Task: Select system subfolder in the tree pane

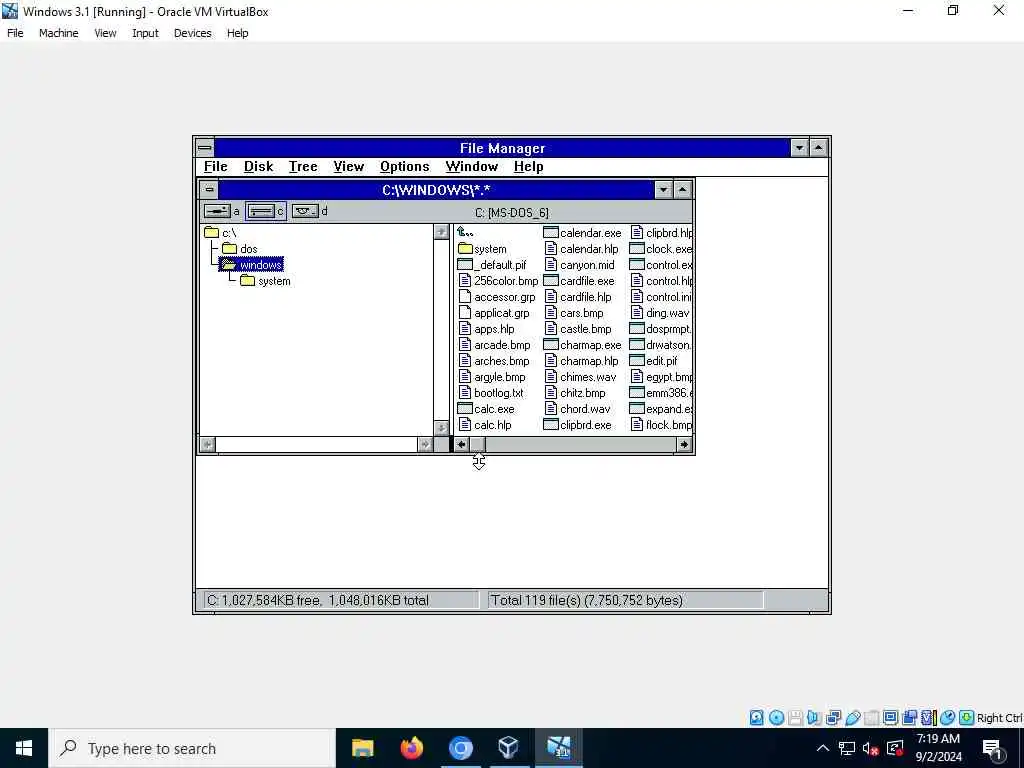Action: 265,281
